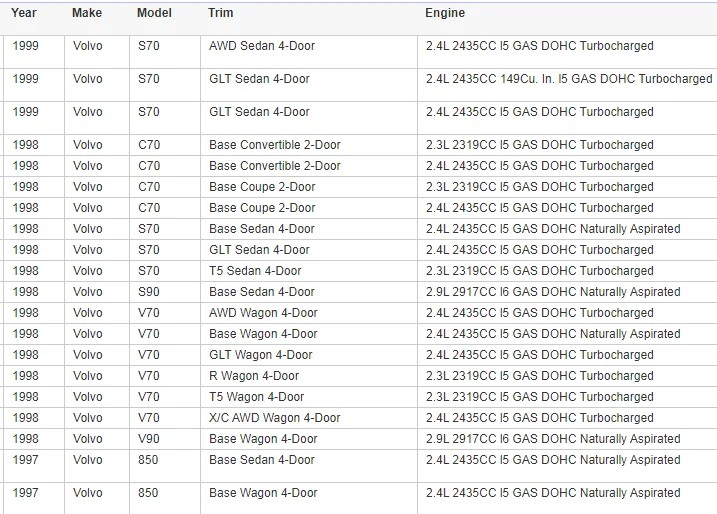Click 850 model in Base Wagon row
The image size is (717, 514).
[x=148, y=493]
